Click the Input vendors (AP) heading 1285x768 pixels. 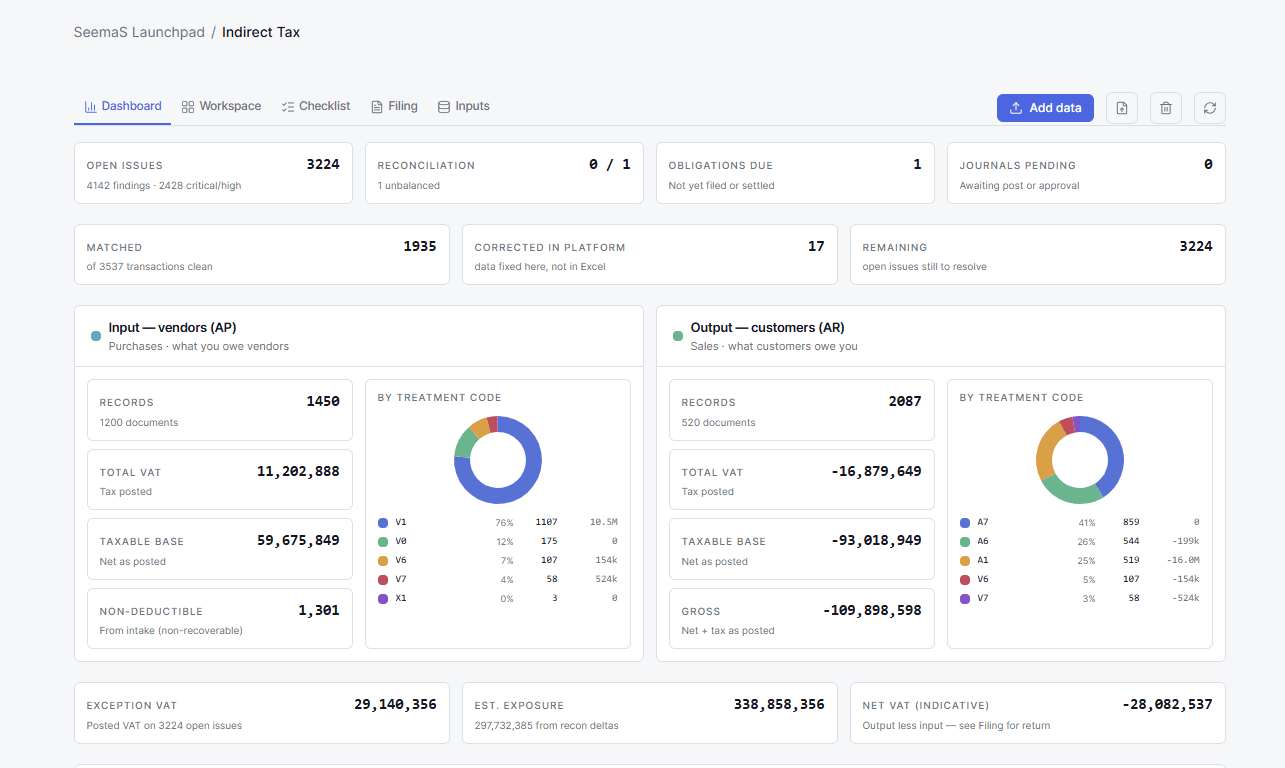pyautogui.click(x=172, y=328)
